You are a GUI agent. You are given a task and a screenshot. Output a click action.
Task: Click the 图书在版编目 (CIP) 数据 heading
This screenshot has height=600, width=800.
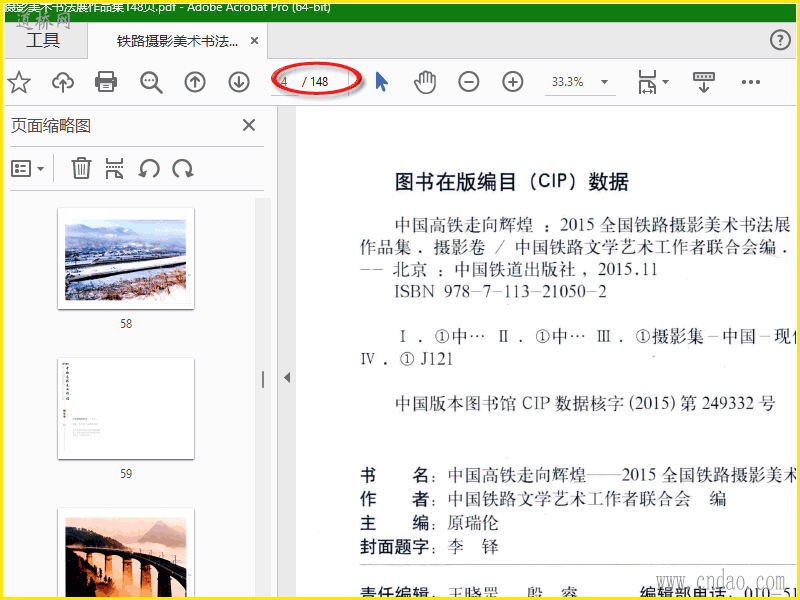[x=512, y=182]
